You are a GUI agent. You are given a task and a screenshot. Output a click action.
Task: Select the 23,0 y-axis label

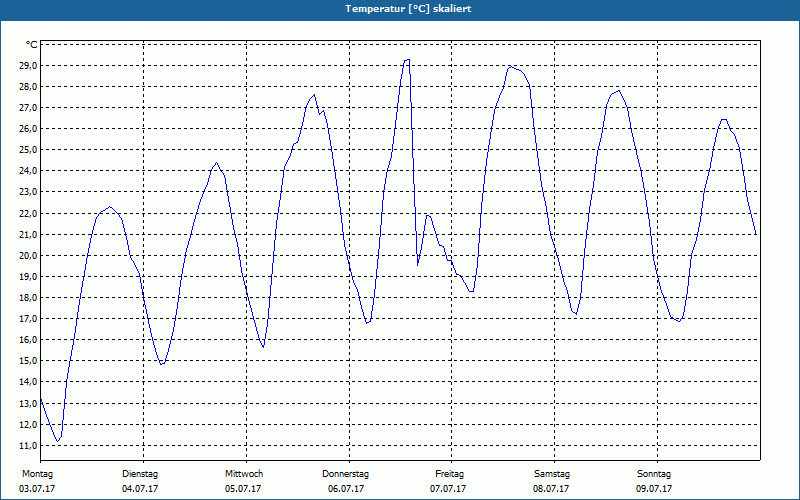[29, 192]
